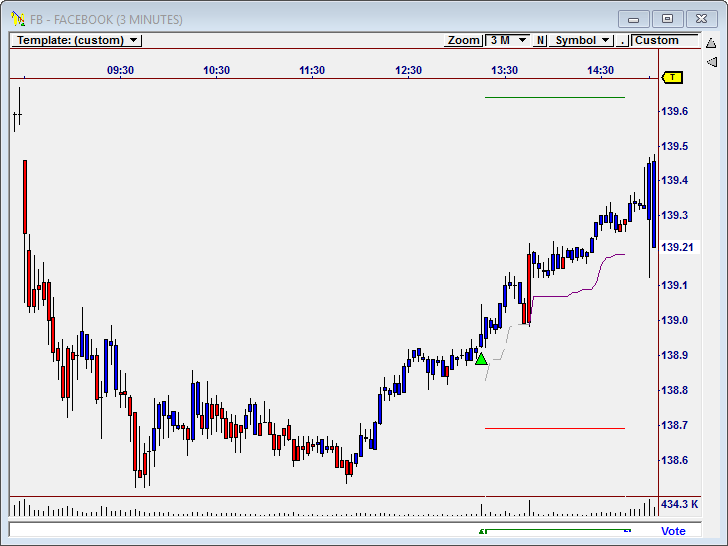Click the 139.6 price axis label
This screenshot has height=546, width=728.
[x=674, y=111]
